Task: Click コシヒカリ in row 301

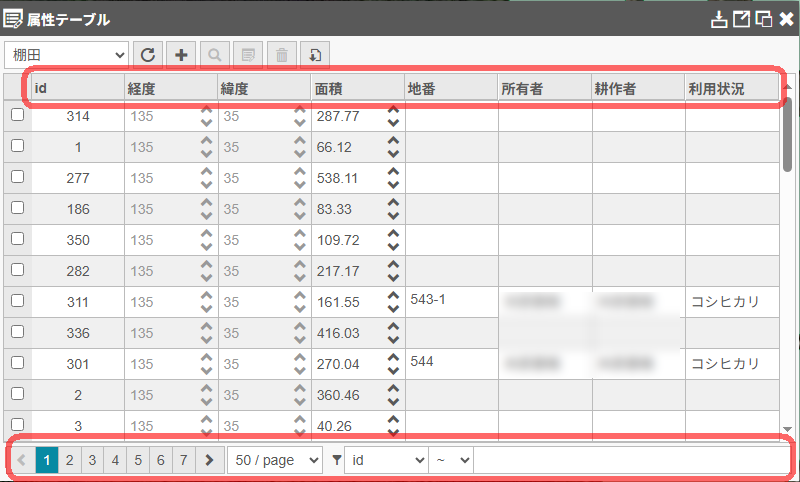Action: 725,364
